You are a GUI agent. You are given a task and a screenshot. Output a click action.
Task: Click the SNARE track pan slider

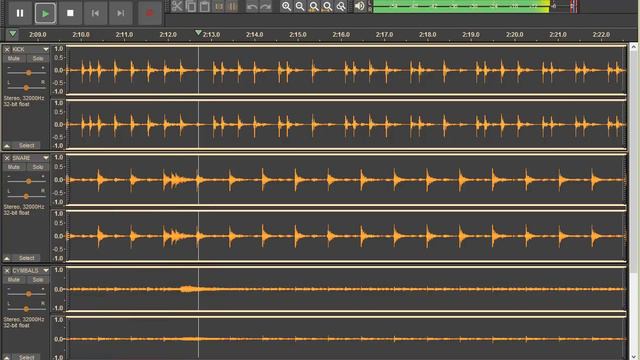coord(26,196)
